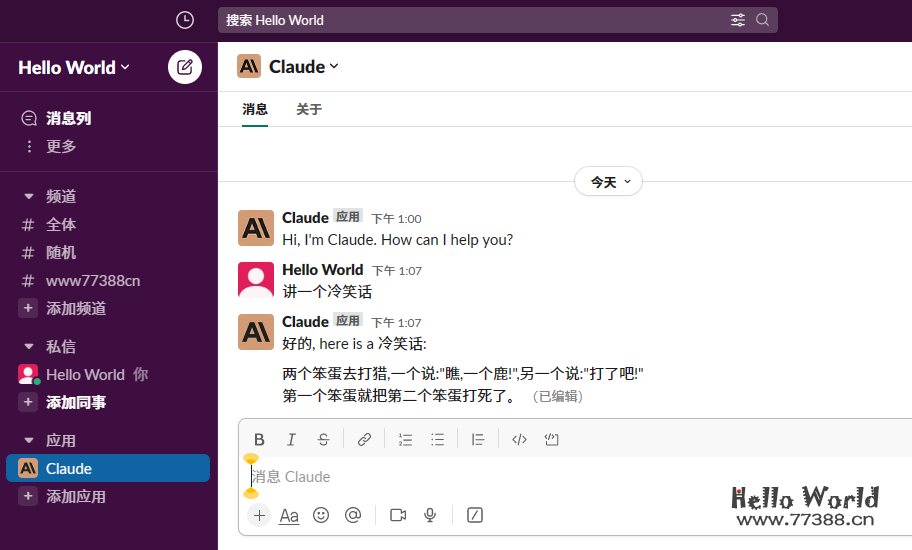
Task: Insert a block quote
Action: 478,440
